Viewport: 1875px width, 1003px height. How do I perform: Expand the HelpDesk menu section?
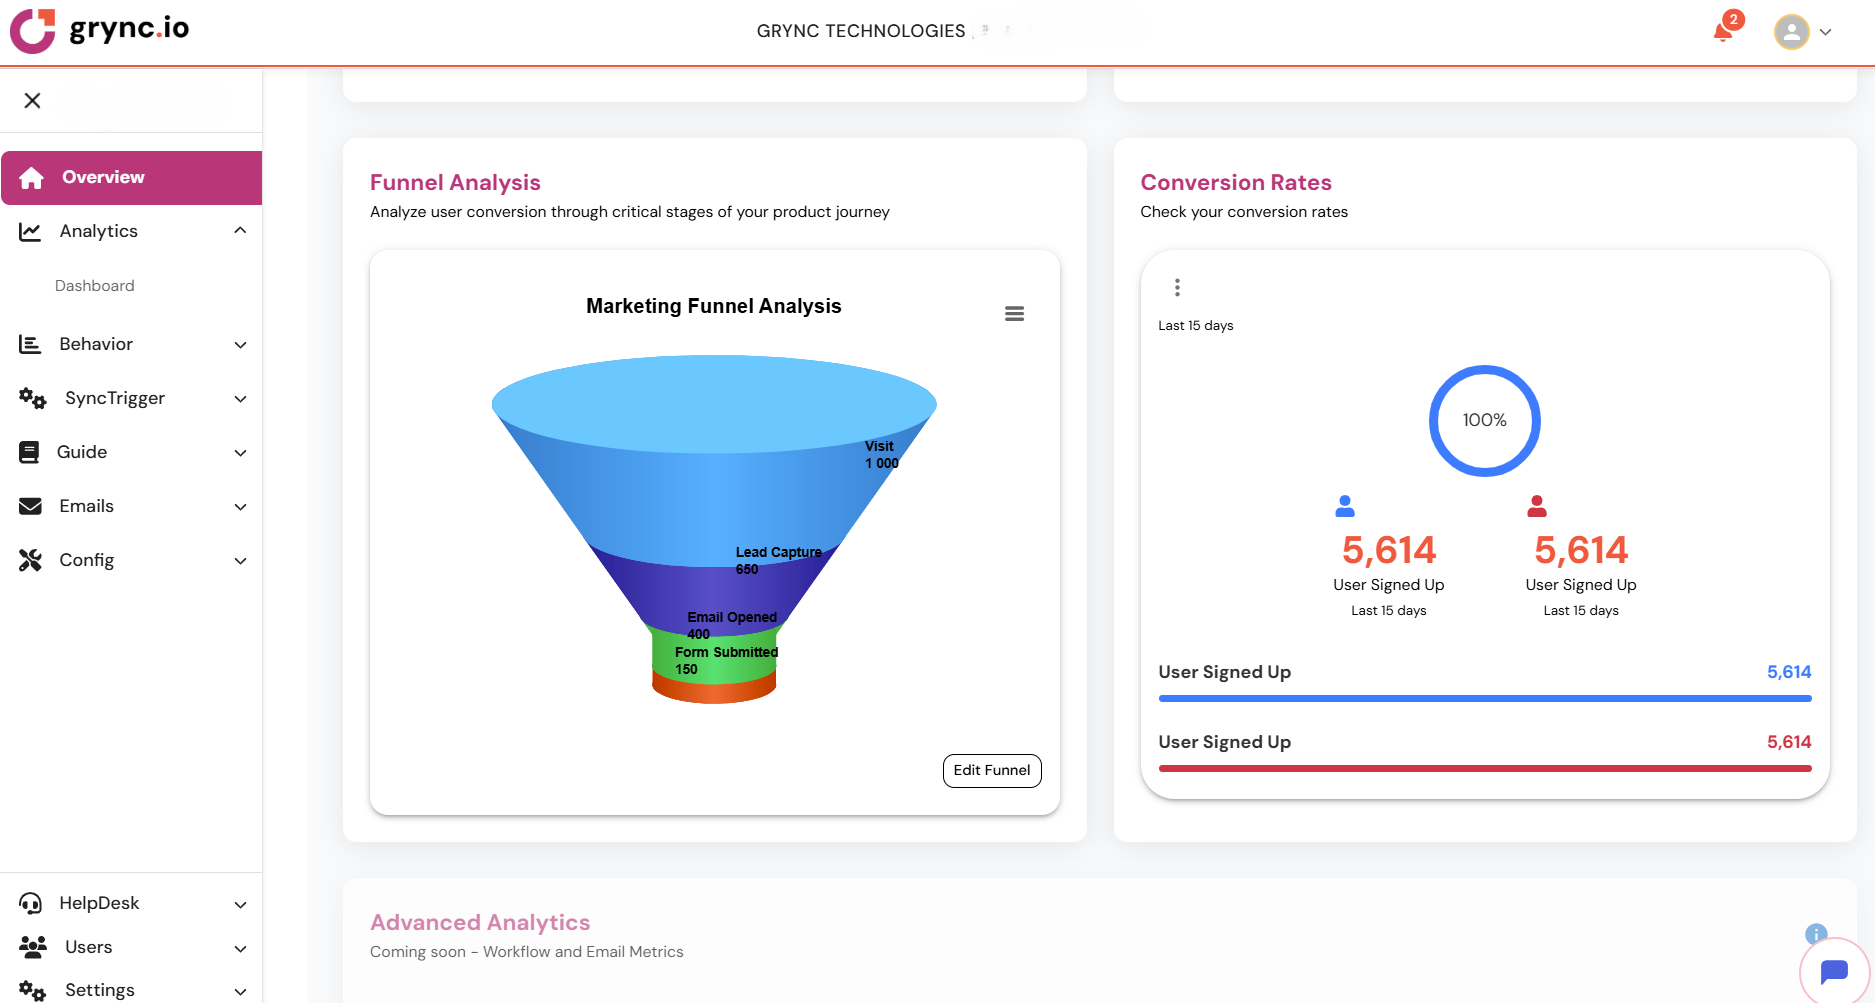[240, 905]
